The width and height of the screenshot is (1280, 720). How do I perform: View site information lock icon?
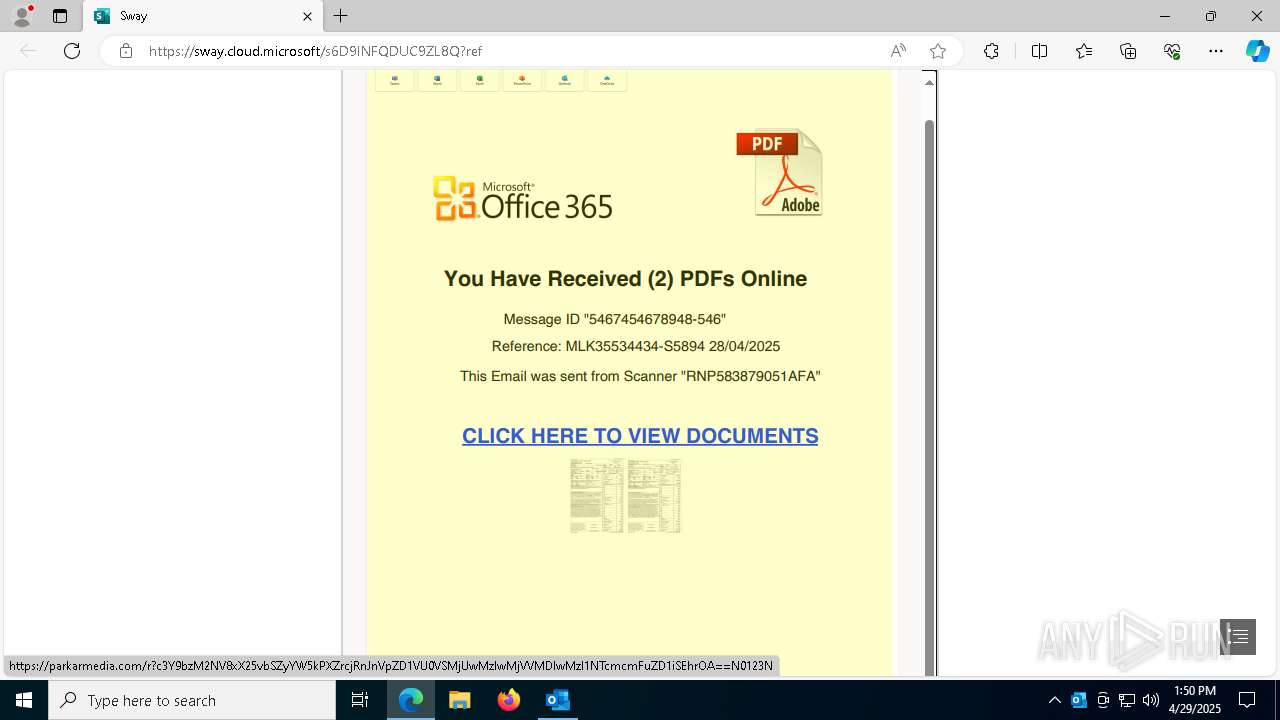point(126,51)
